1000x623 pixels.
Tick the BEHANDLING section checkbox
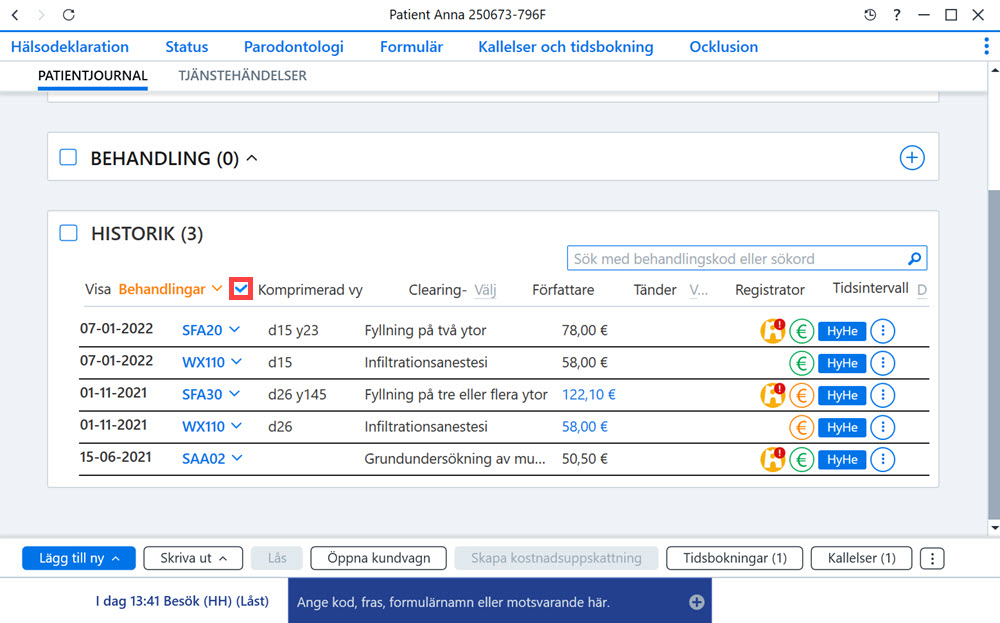[68, 157]
